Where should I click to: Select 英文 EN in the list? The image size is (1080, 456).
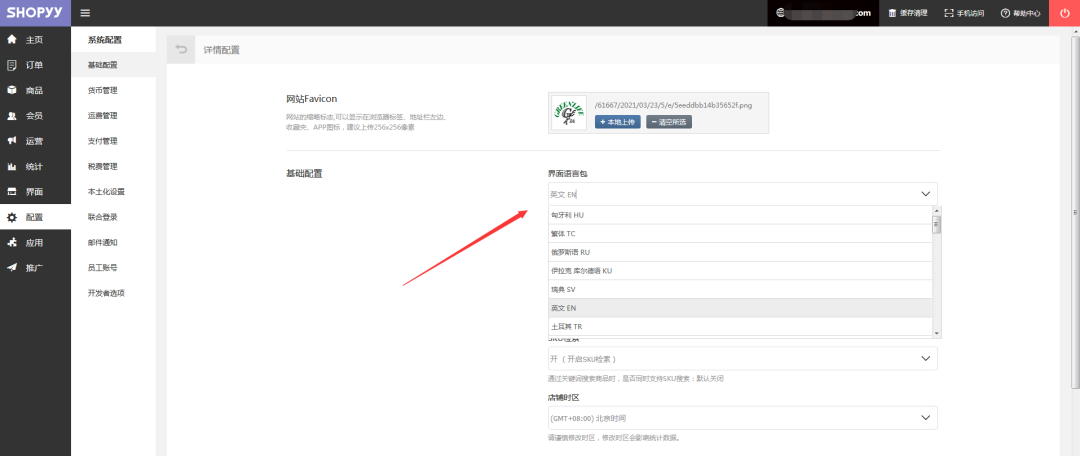coord(740,308)
